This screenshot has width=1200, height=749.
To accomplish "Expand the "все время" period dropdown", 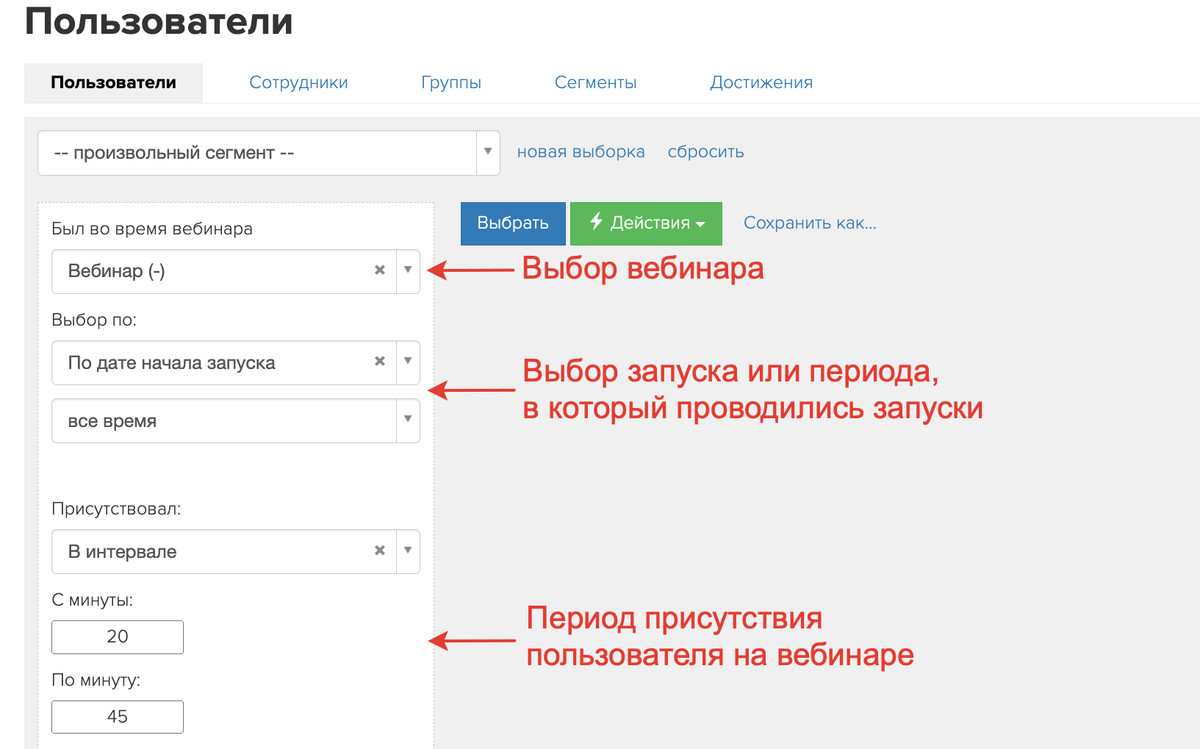I will pyautogui.click(x=408, y=421).
